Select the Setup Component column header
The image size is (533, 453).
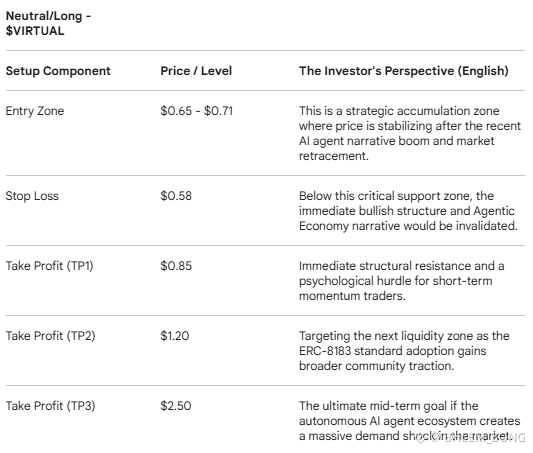[x=58, y=71]
